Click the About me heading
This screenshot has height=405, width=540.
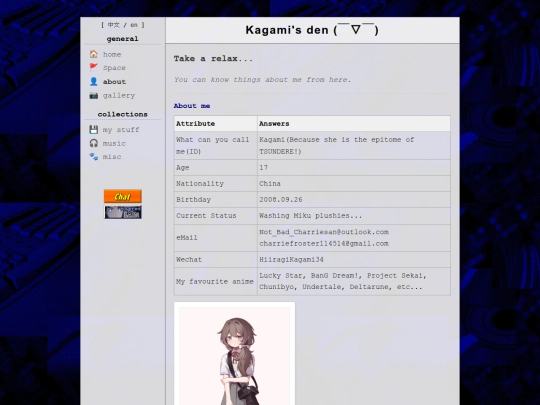[x=192, y=106]
